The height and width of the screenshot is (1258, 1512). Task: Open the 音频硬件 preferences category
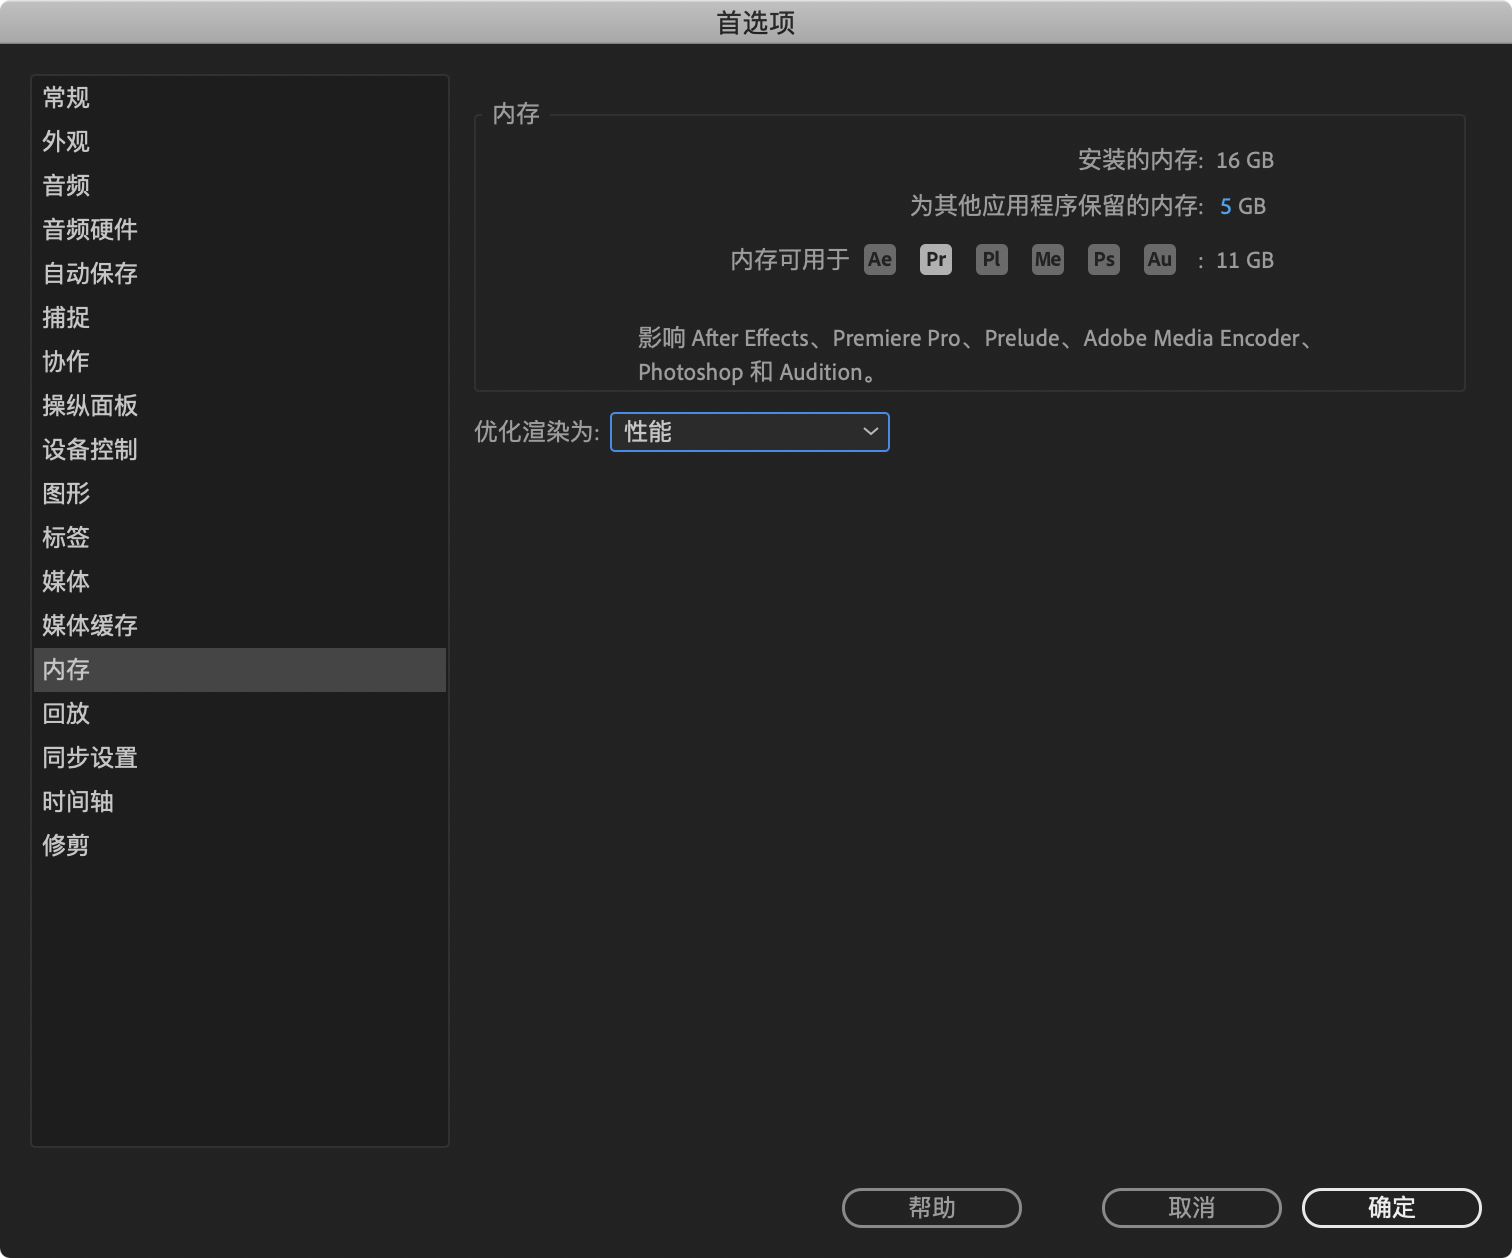click(x=240, y=230)
